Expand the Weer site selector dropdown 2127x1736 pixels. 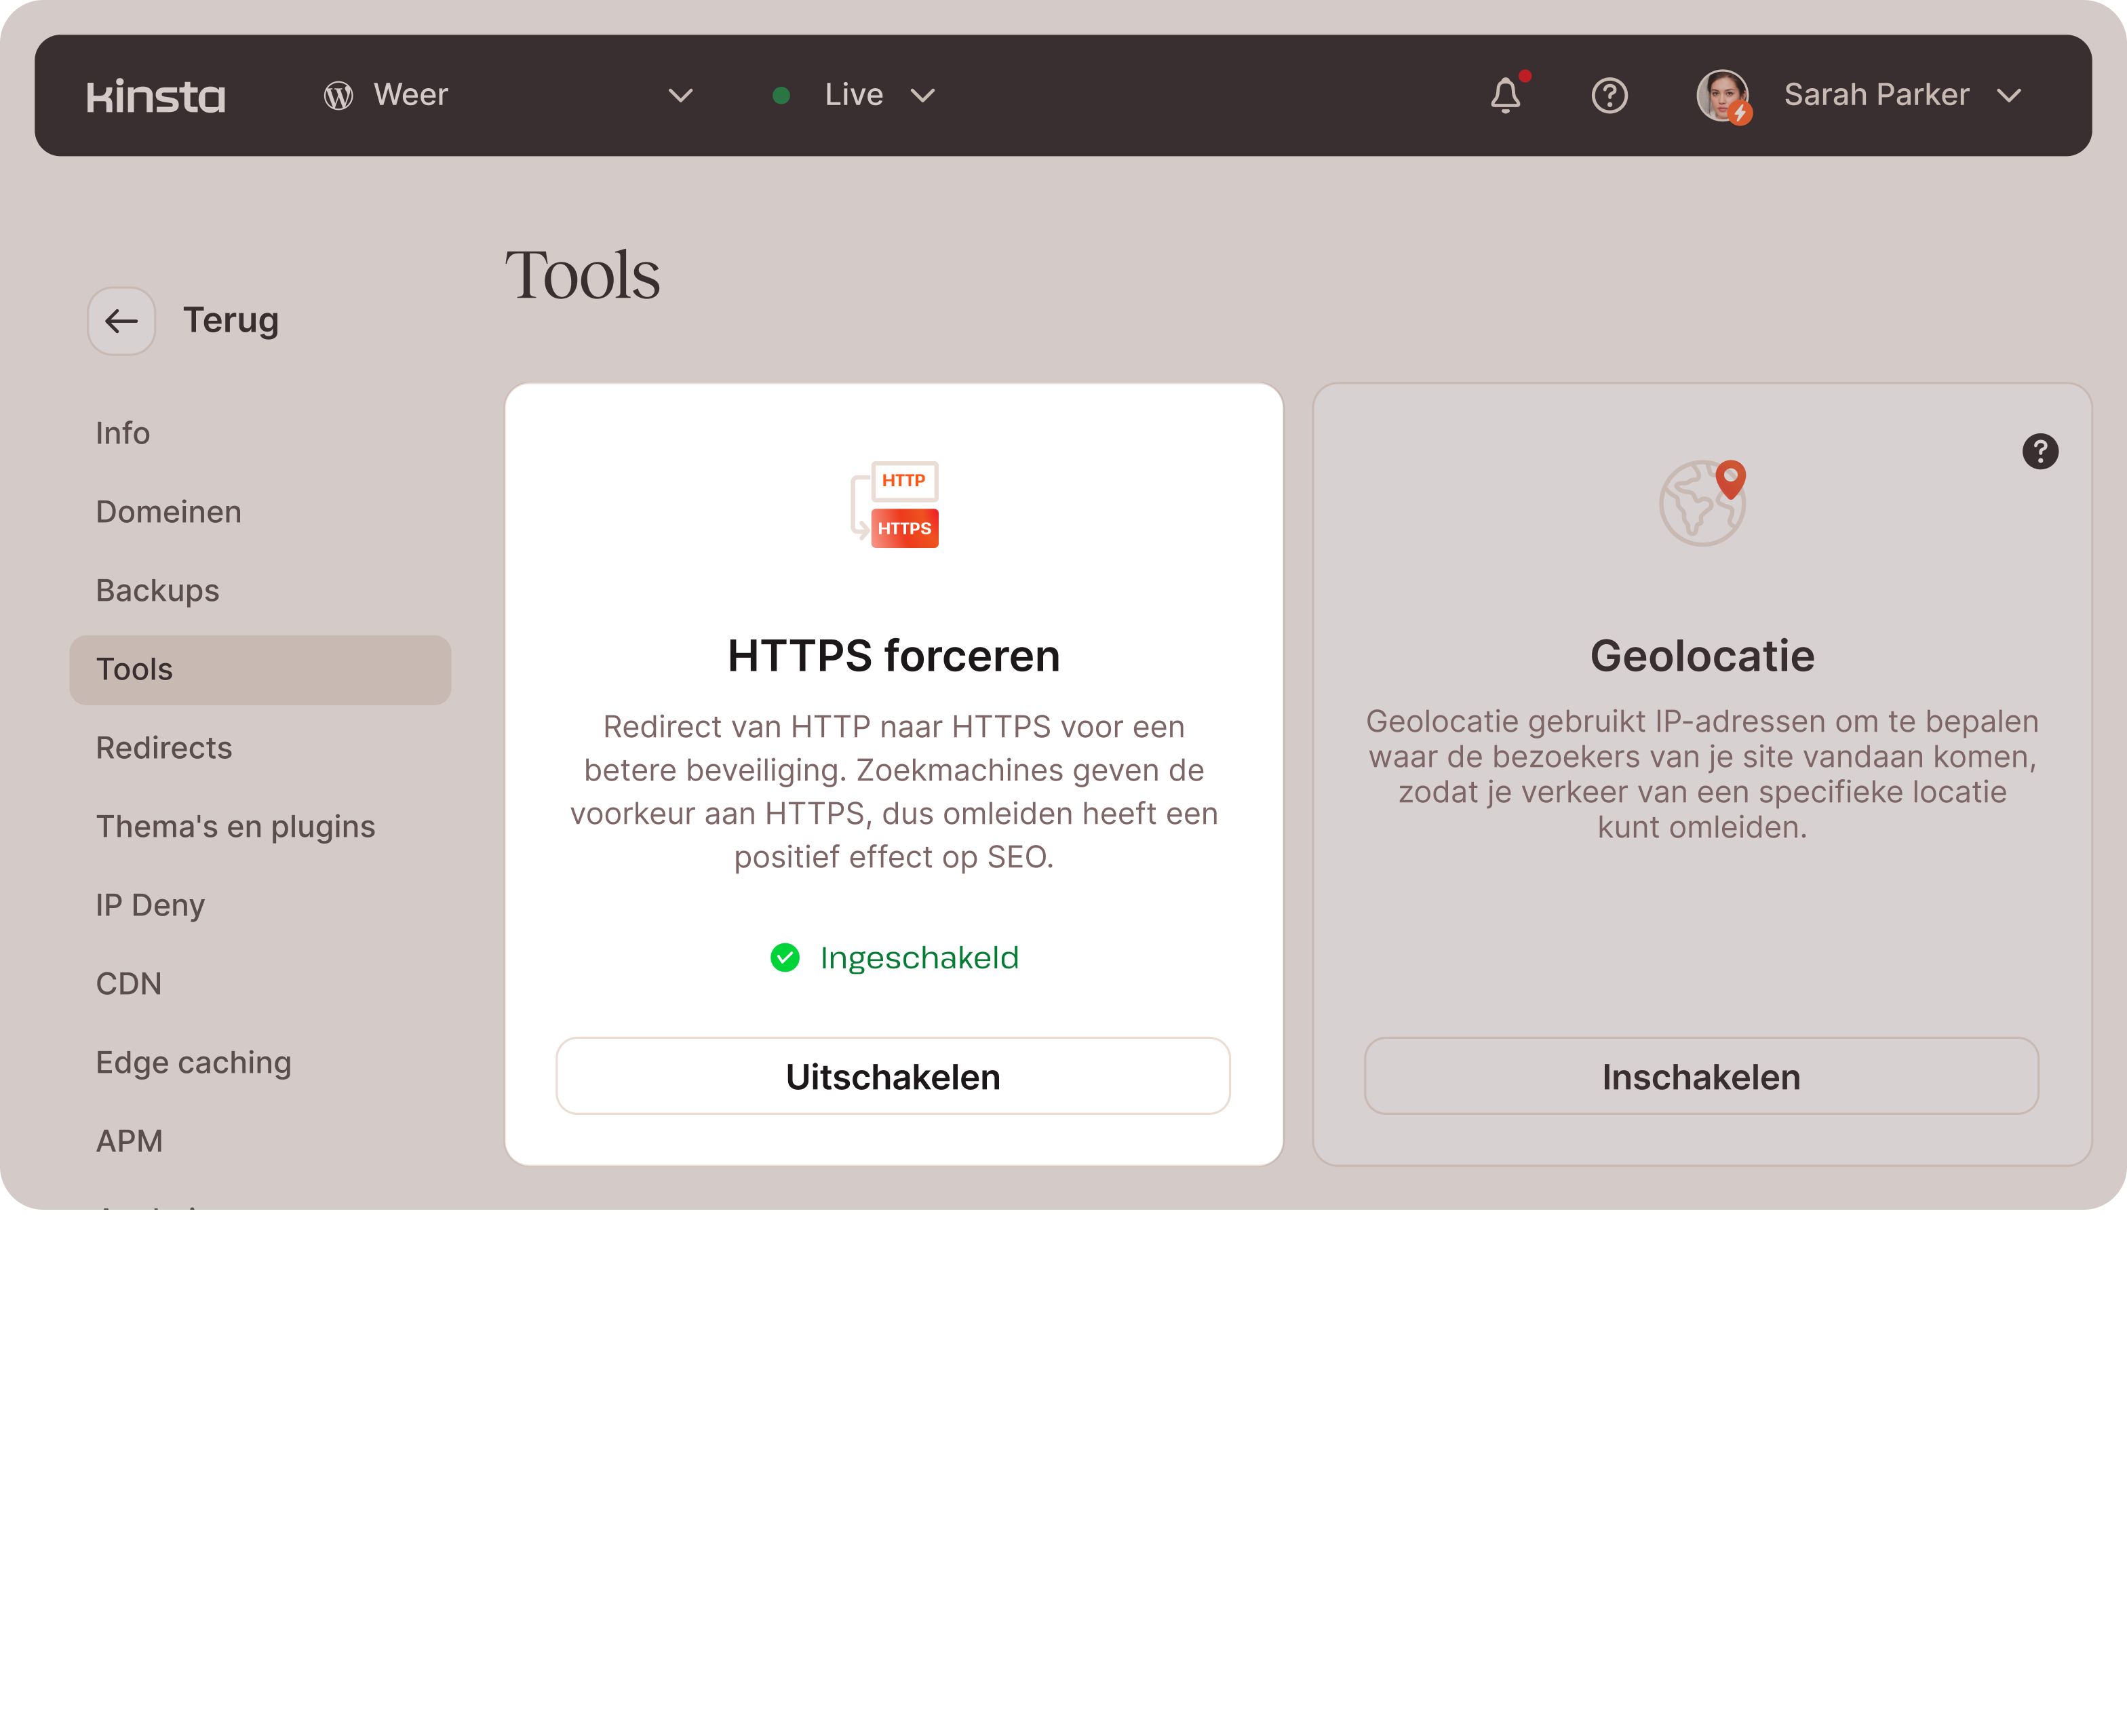pyautogui.click(x=680, y=96)
